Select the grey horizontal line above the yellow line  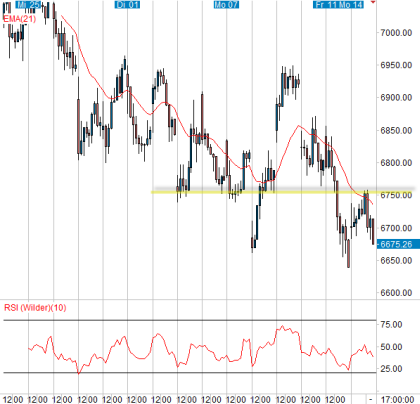point(284,189)
